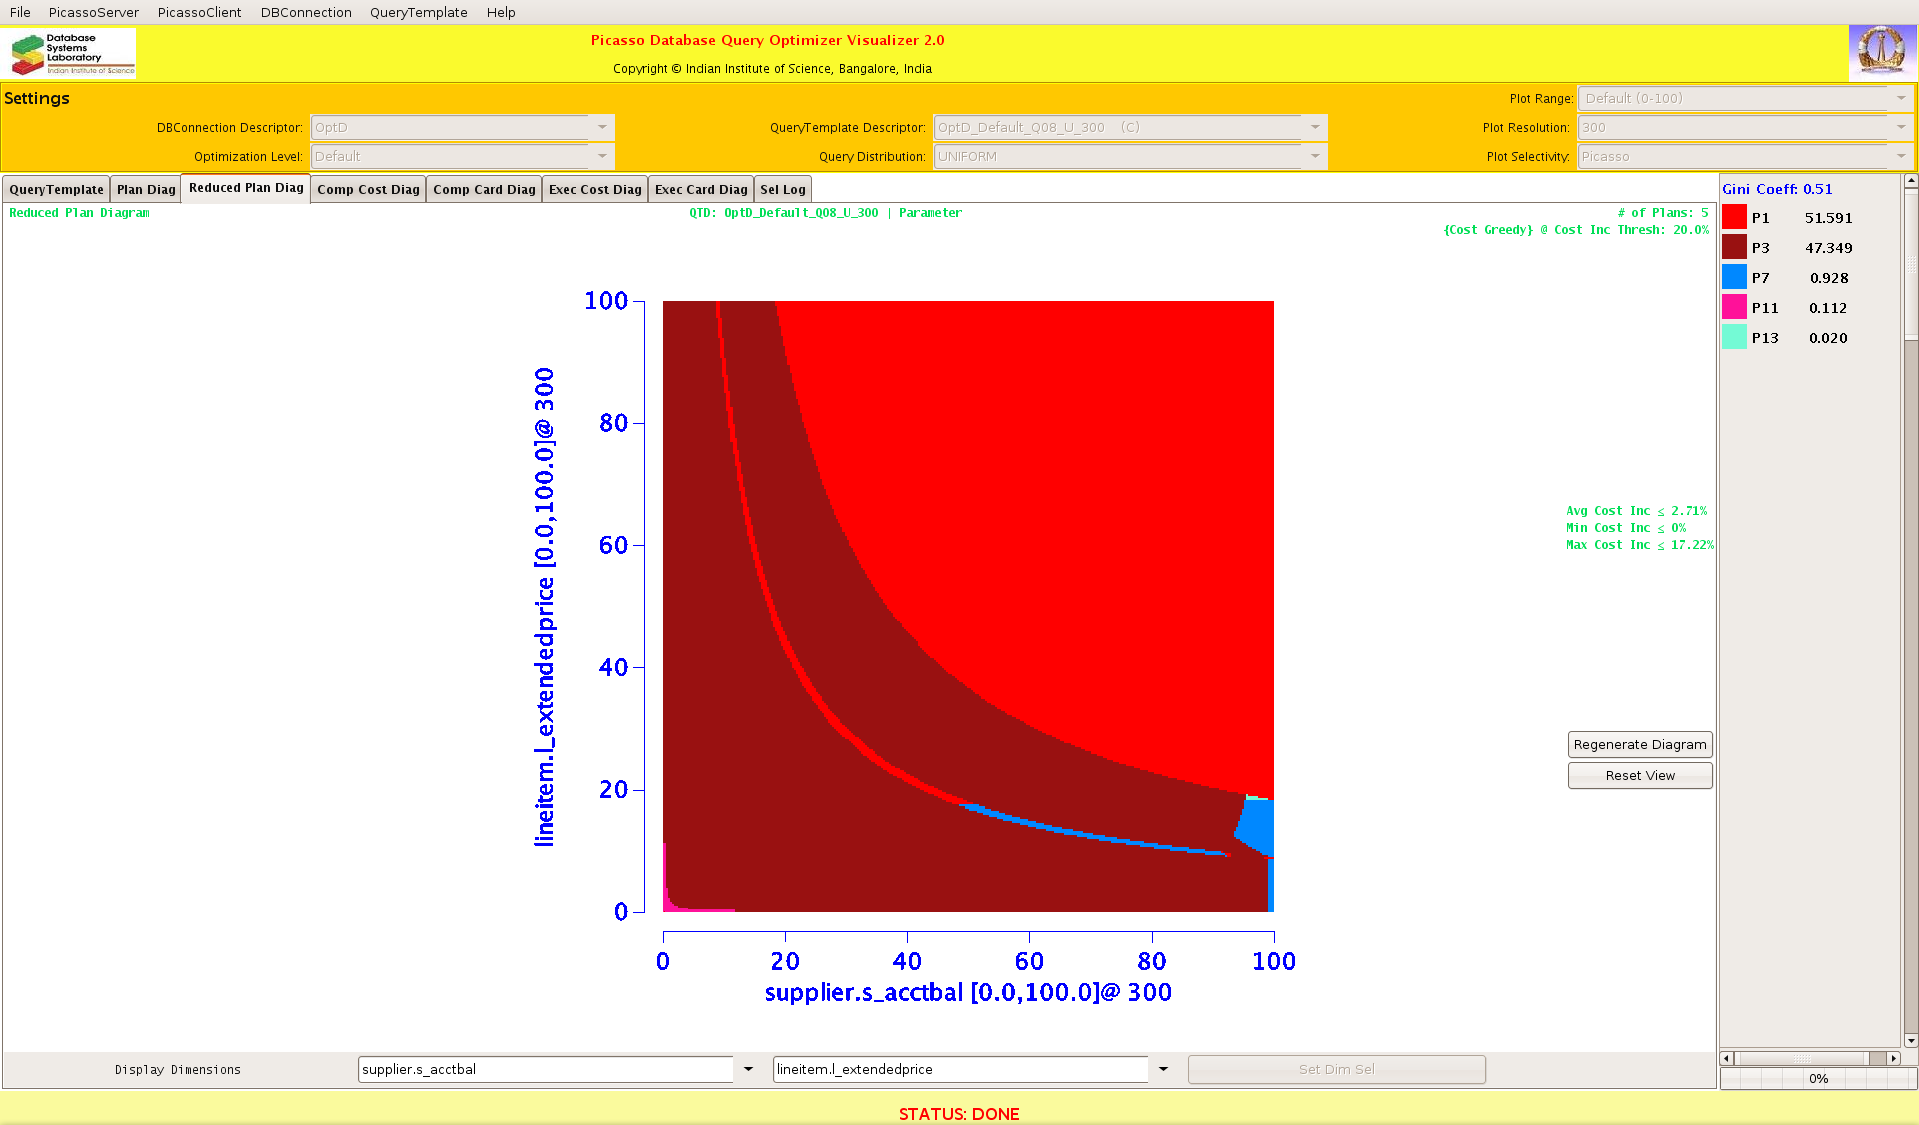Expand the Plot Resolution dropdown
The width and height of the screenshot is (1919, 1125).
click(1900, 128)
